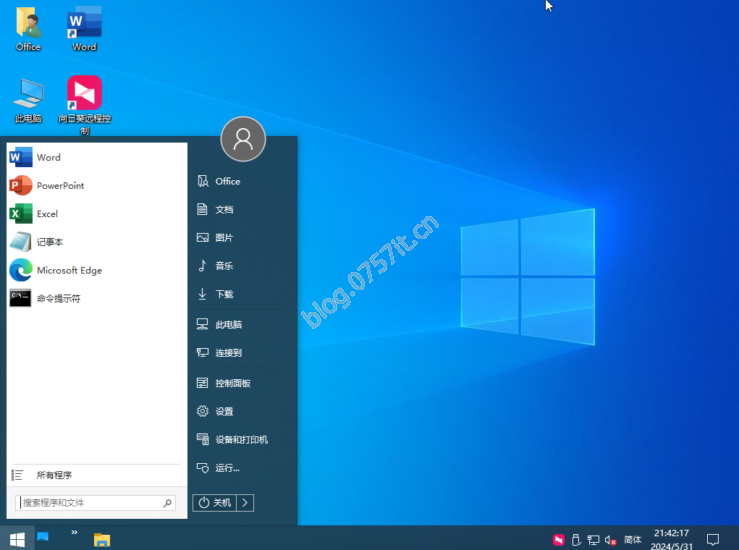The height and width of the screenshot is (550, 739).
Task: Open Microsoft Edge from the Start menu
Action: click(x=97, y=271)
